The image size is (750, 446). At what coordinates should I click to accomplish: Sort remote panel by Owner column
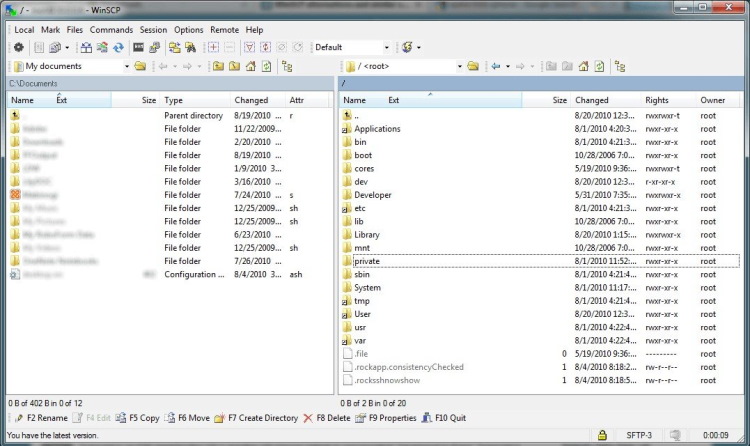[x=717, y=100]
